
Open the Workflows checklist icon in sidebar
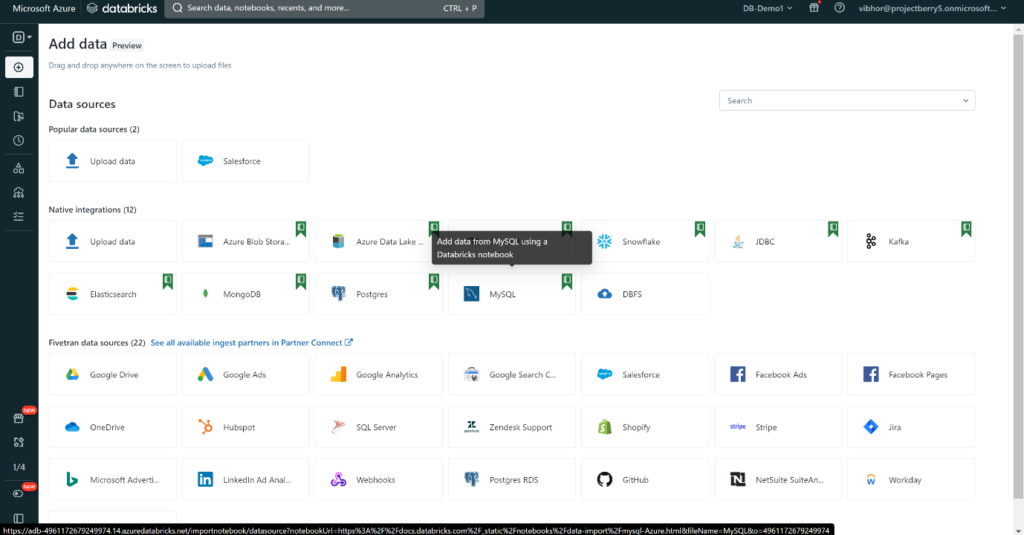click(x=19, y=216)
